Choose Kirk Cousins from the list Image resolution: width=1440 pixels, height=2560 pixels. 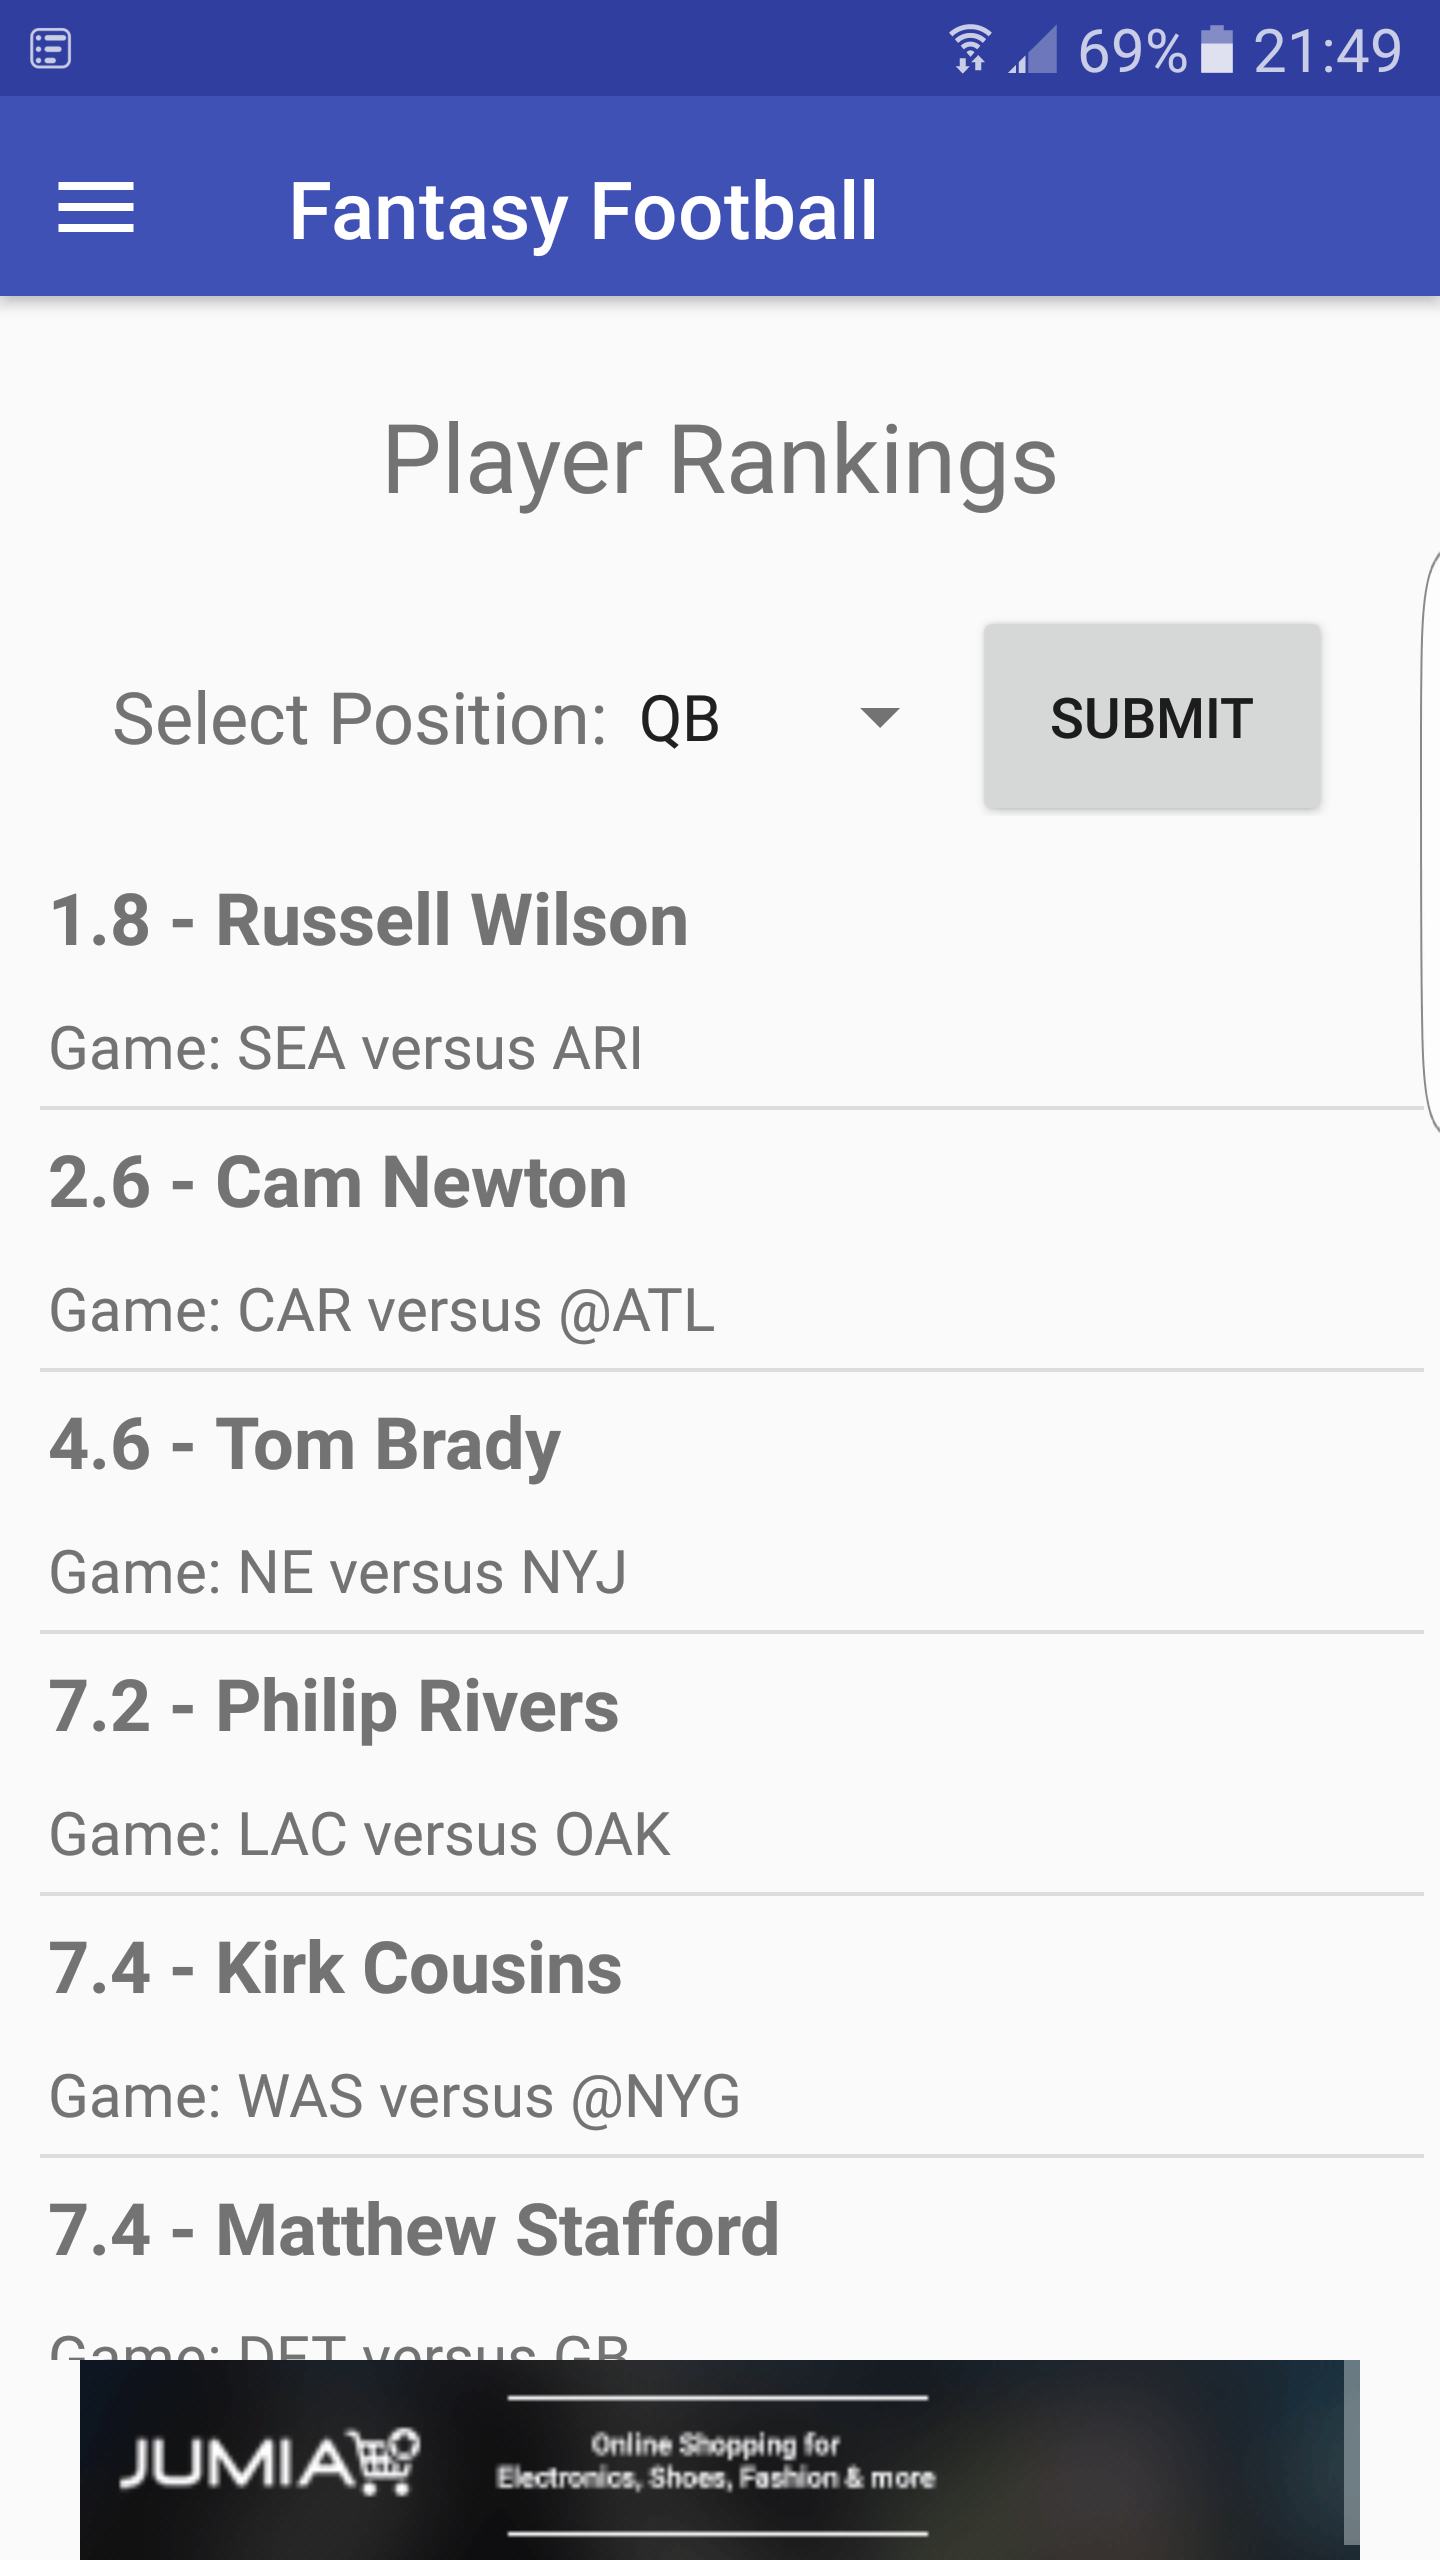732,2026
